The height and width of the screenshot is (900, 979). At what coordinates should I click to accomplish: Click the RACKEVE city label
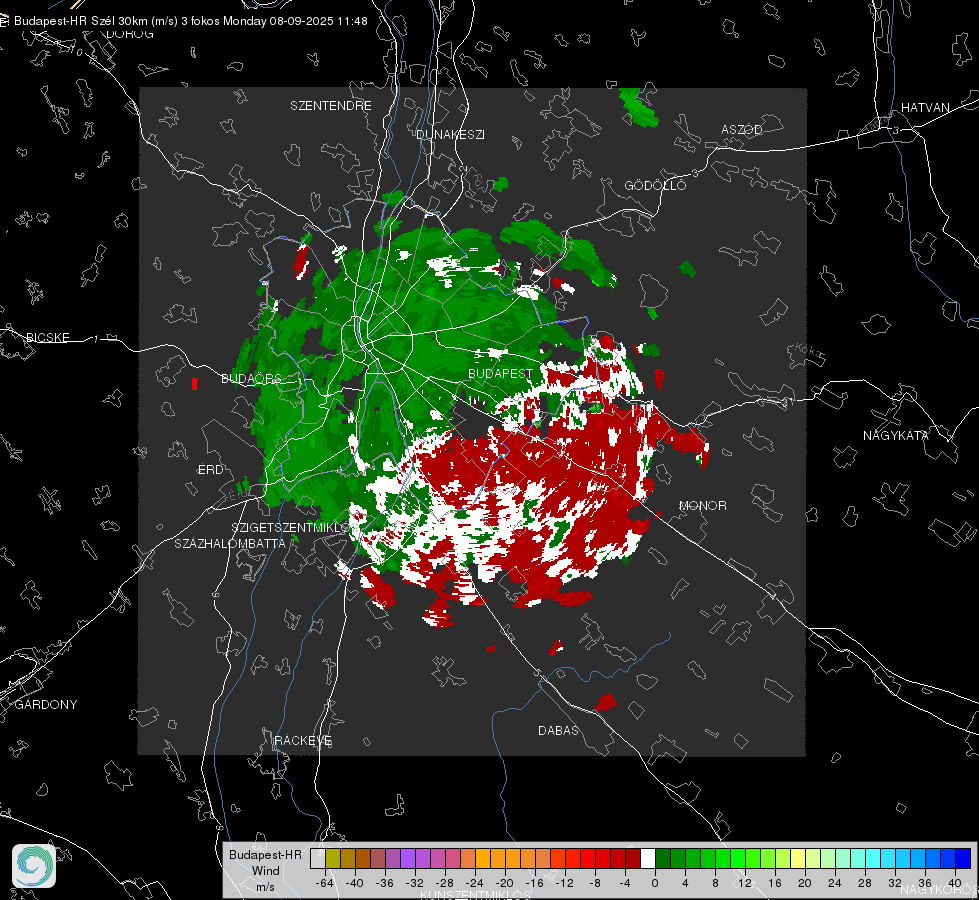[x=303, y=740]
